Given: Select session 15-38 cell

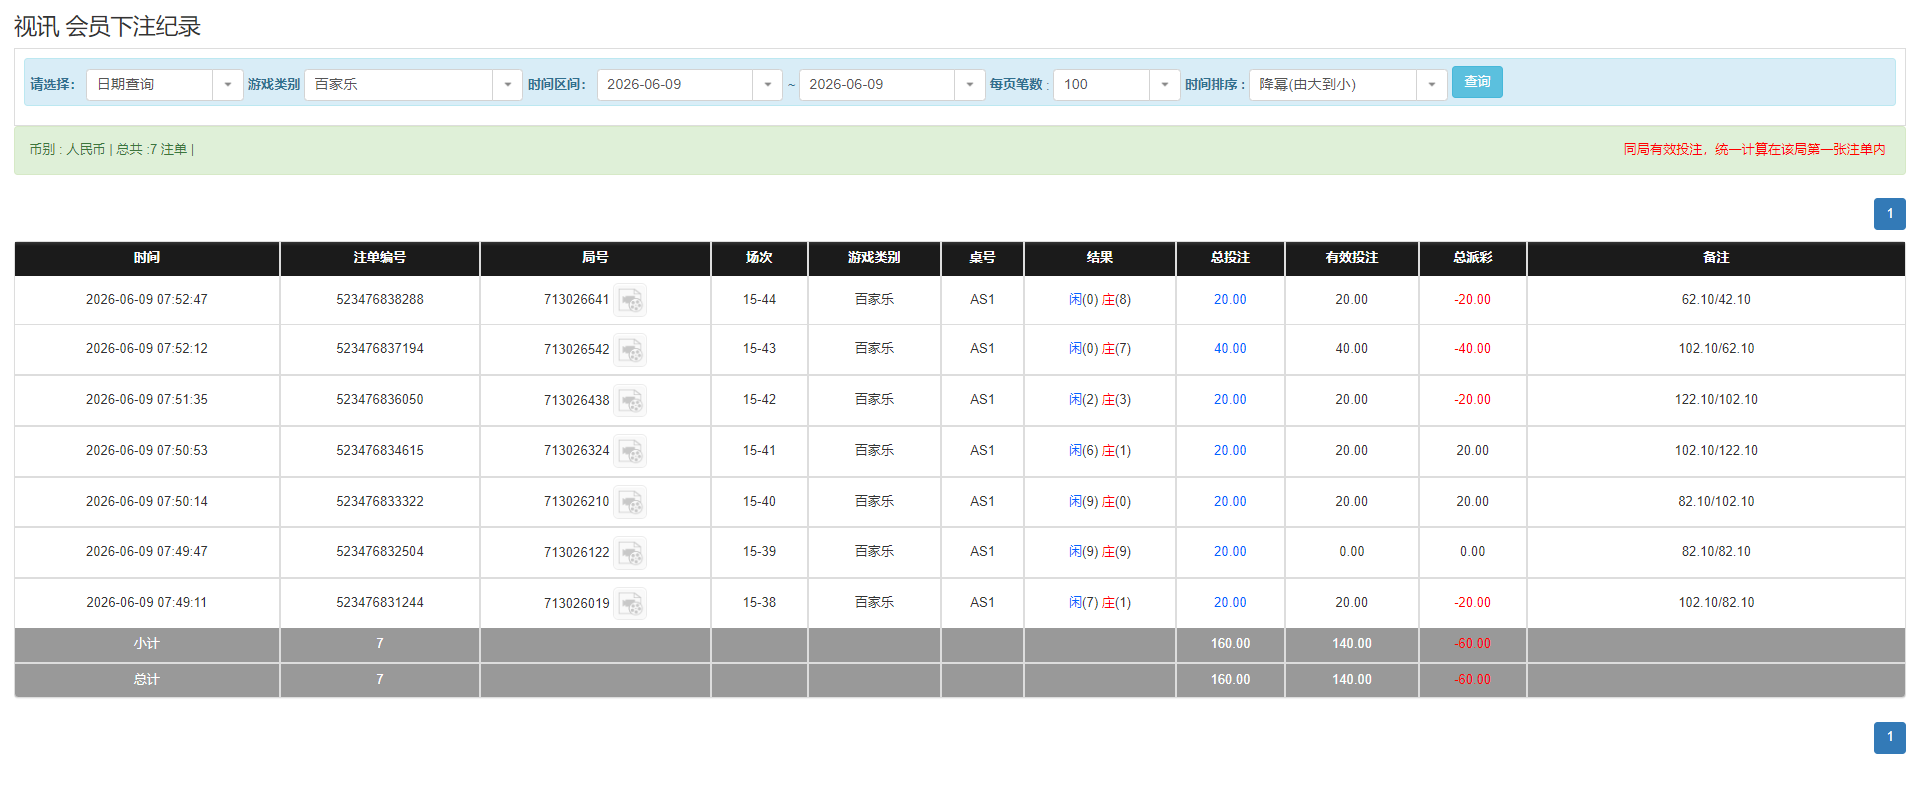Looking at the screenshot, I should coord(759,603).
